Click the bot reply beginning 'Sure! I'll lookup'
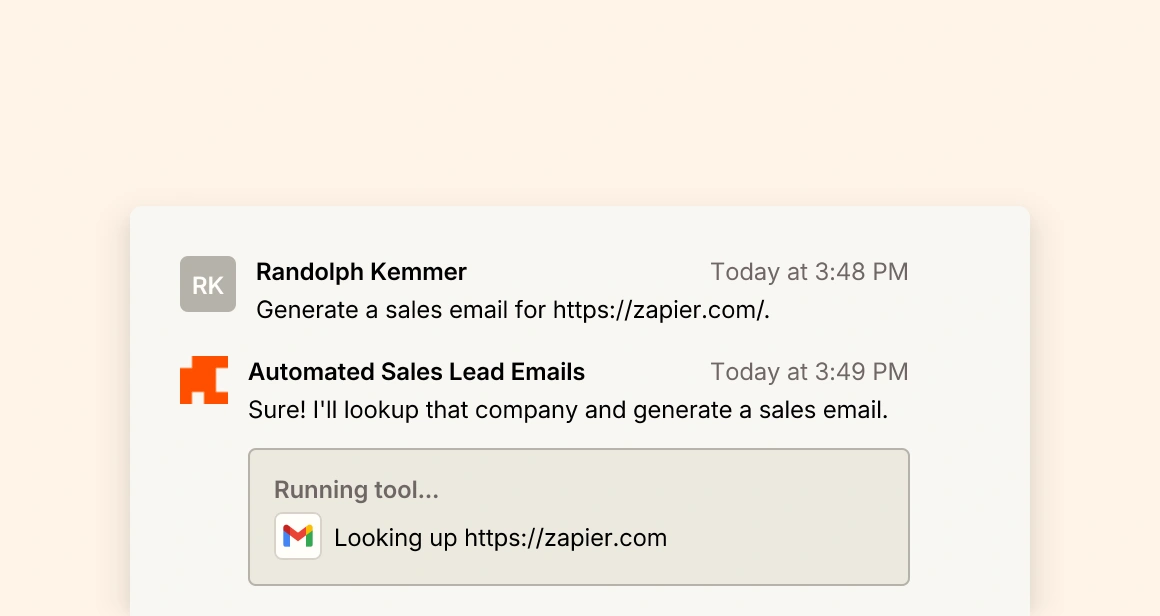 tap(567, 410)
